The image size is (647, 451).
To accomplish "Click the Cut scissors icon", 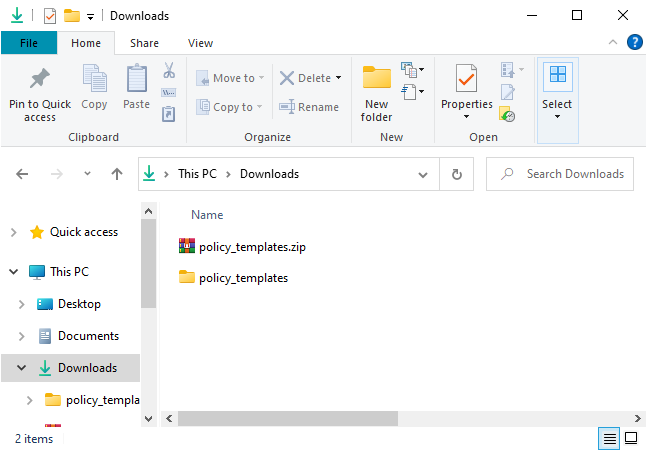I will pyautogui.click(x=169, y=70).
